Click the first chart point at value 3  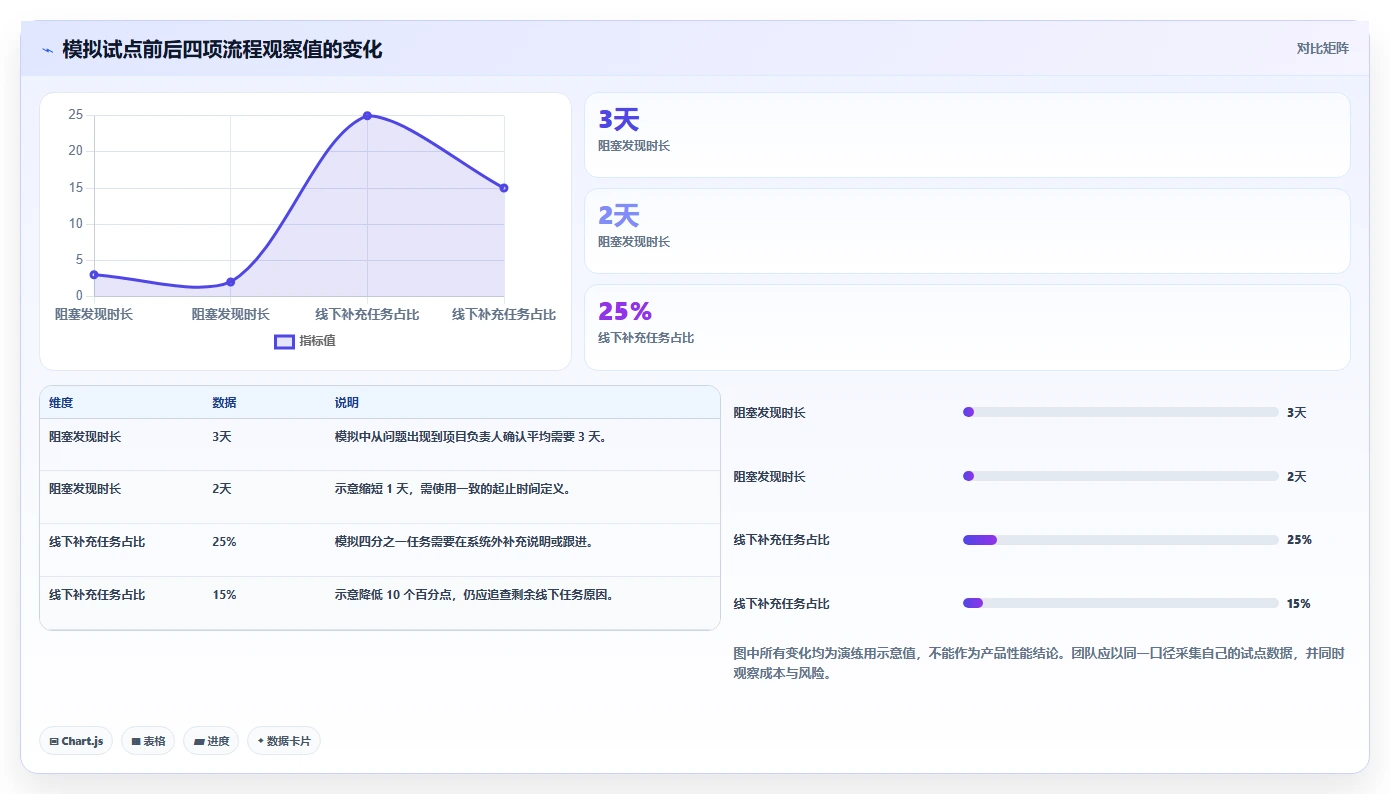94,274
